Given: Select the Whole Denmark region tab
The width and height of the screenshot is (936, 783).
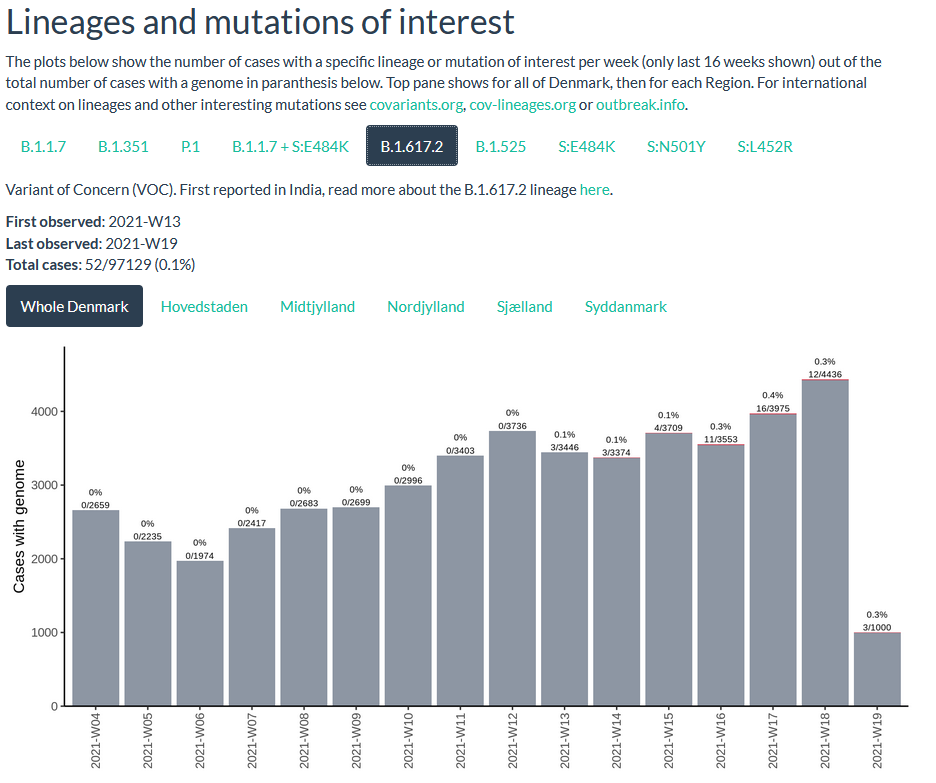Looking at the screenshot, I should [75, 307].
